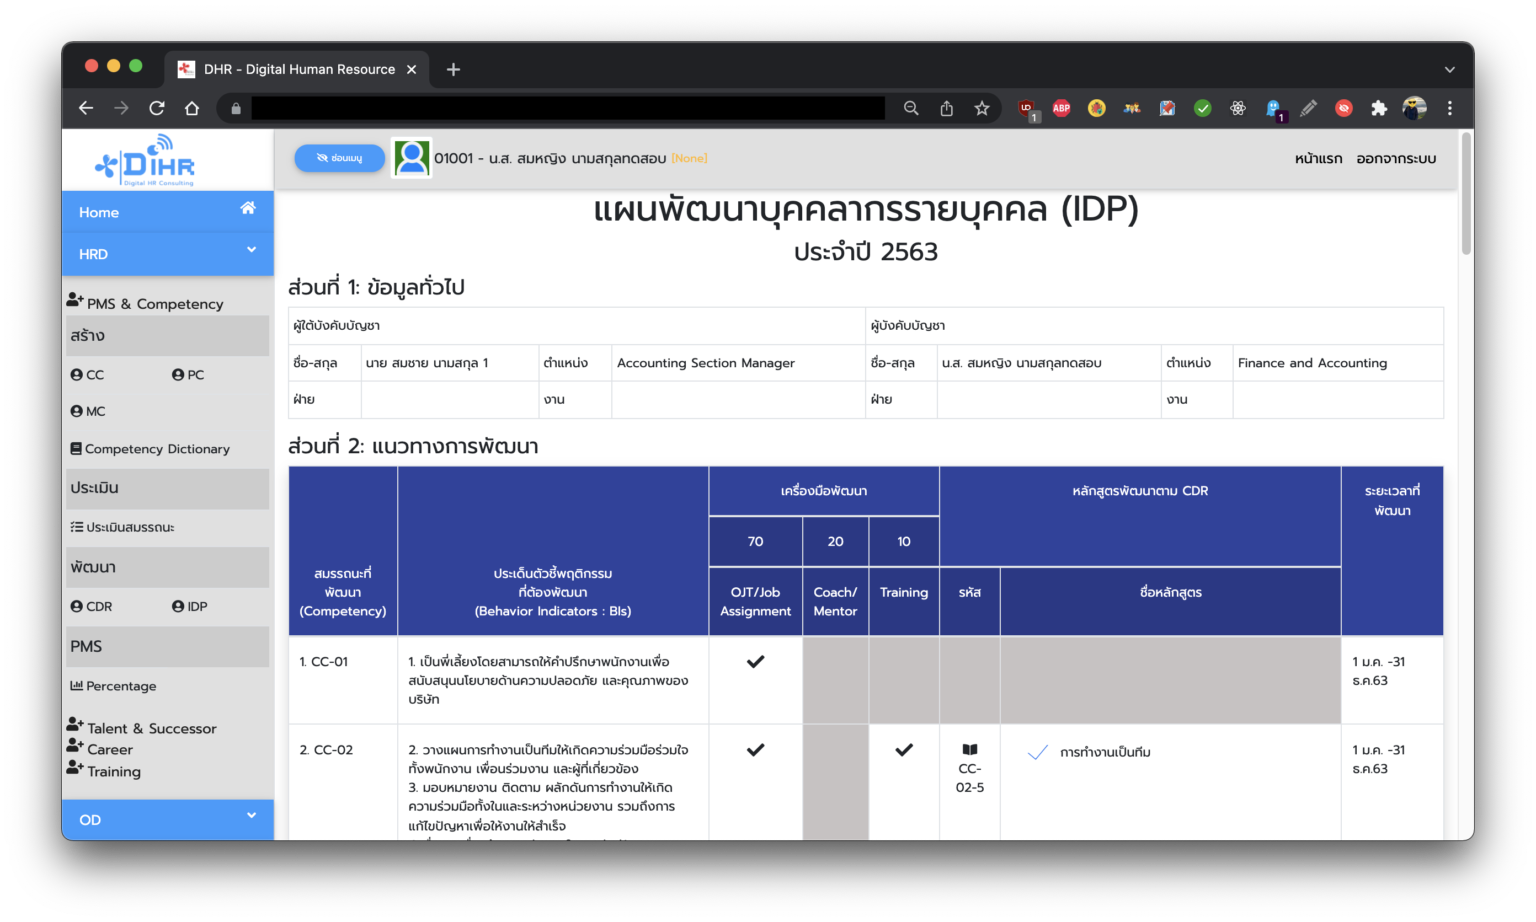Click the user avatar profile icon
Image resolution: width=1536 pixels, height=922 pixels.
click(x=411, y=158)
